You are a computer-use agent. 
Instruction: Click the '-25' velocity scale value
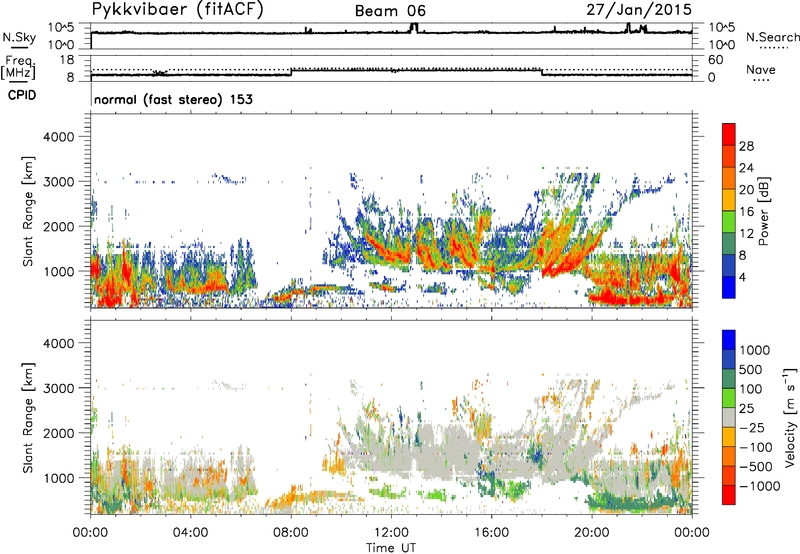(752, 427)
